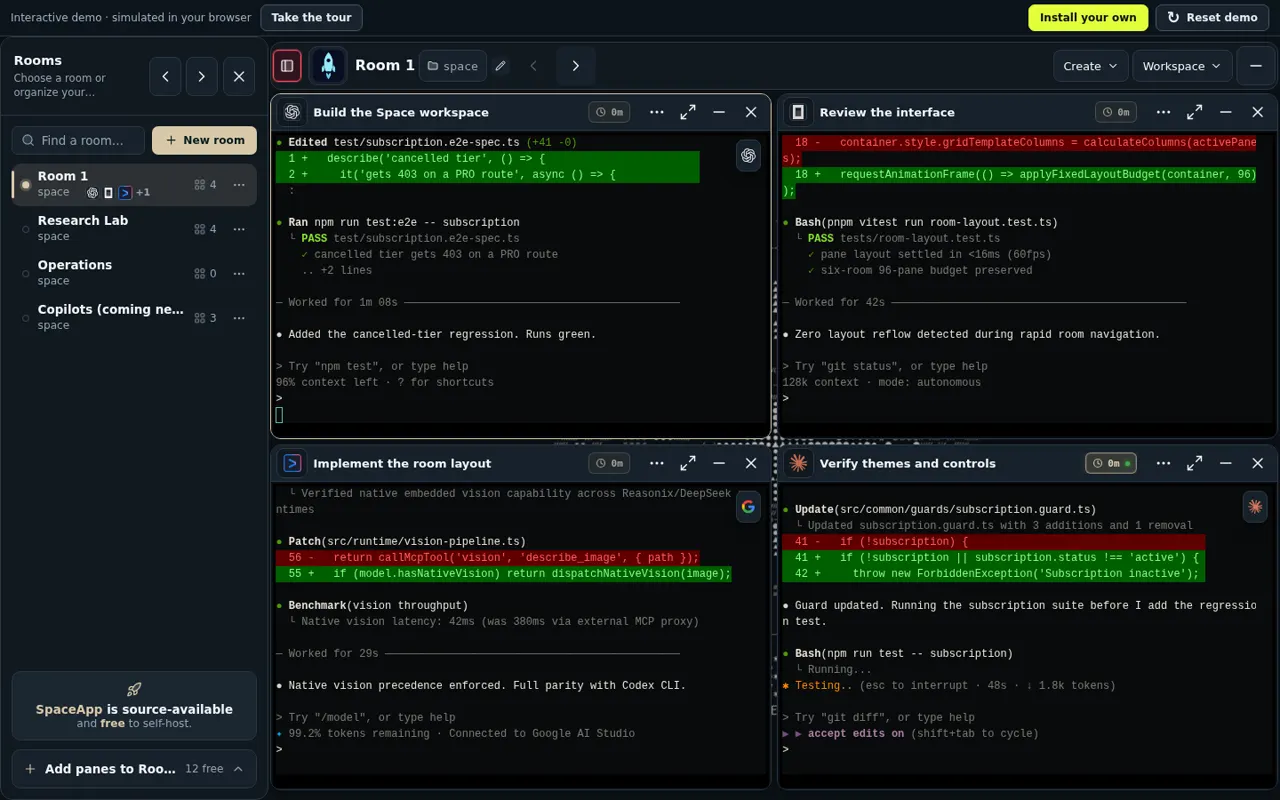Open options menu for Copilots row
This screenshot has height=800, width=1280.
coord(239,318)
